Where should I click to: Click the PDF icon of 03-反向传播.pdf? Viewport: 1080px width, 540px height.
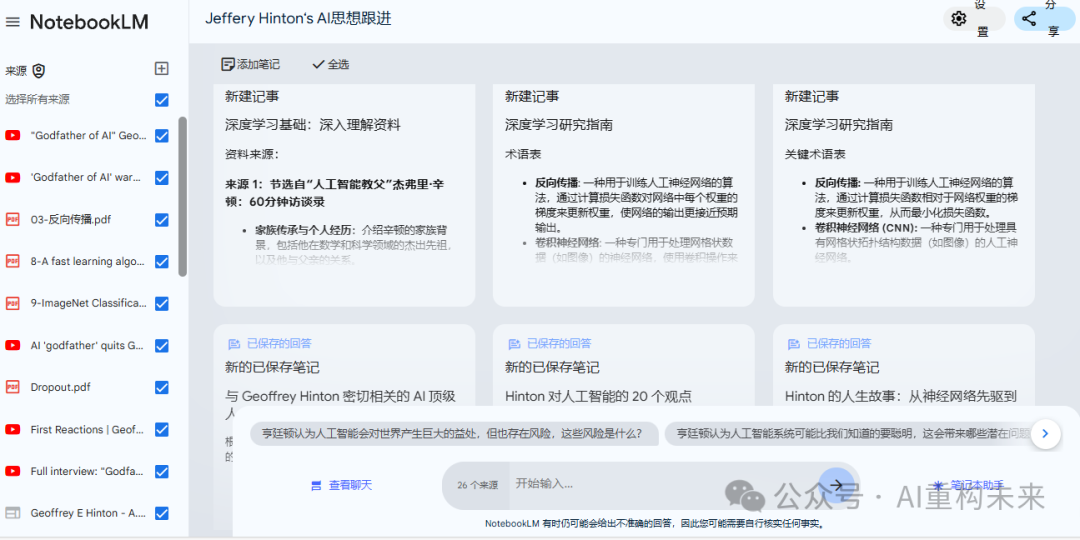(x=12, y=220)
